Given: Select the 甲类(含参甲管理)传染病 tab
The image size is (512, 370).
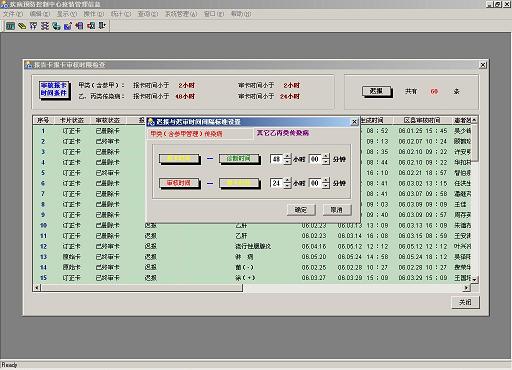Looking at the screenshot, I should pos(186,134).
